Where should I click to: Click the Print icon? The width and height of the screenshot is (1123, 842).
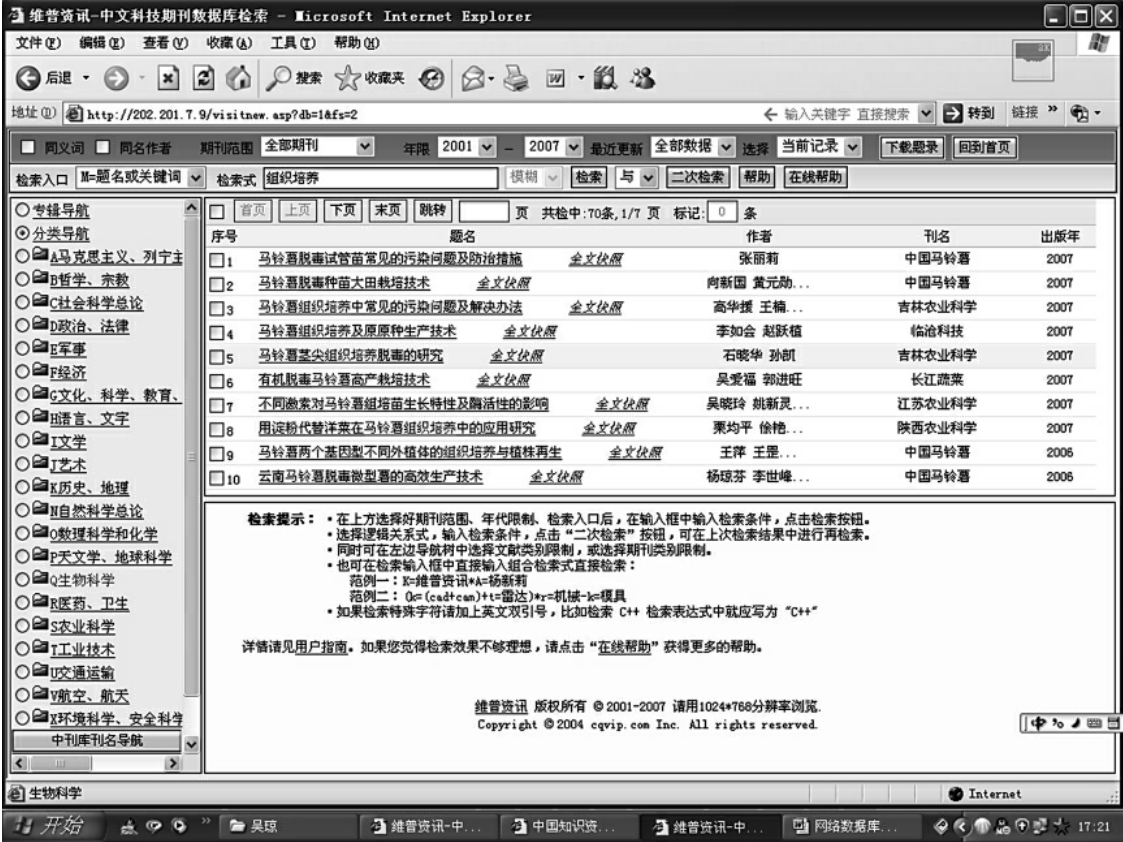pyautogui.click(x=516, y=78)
